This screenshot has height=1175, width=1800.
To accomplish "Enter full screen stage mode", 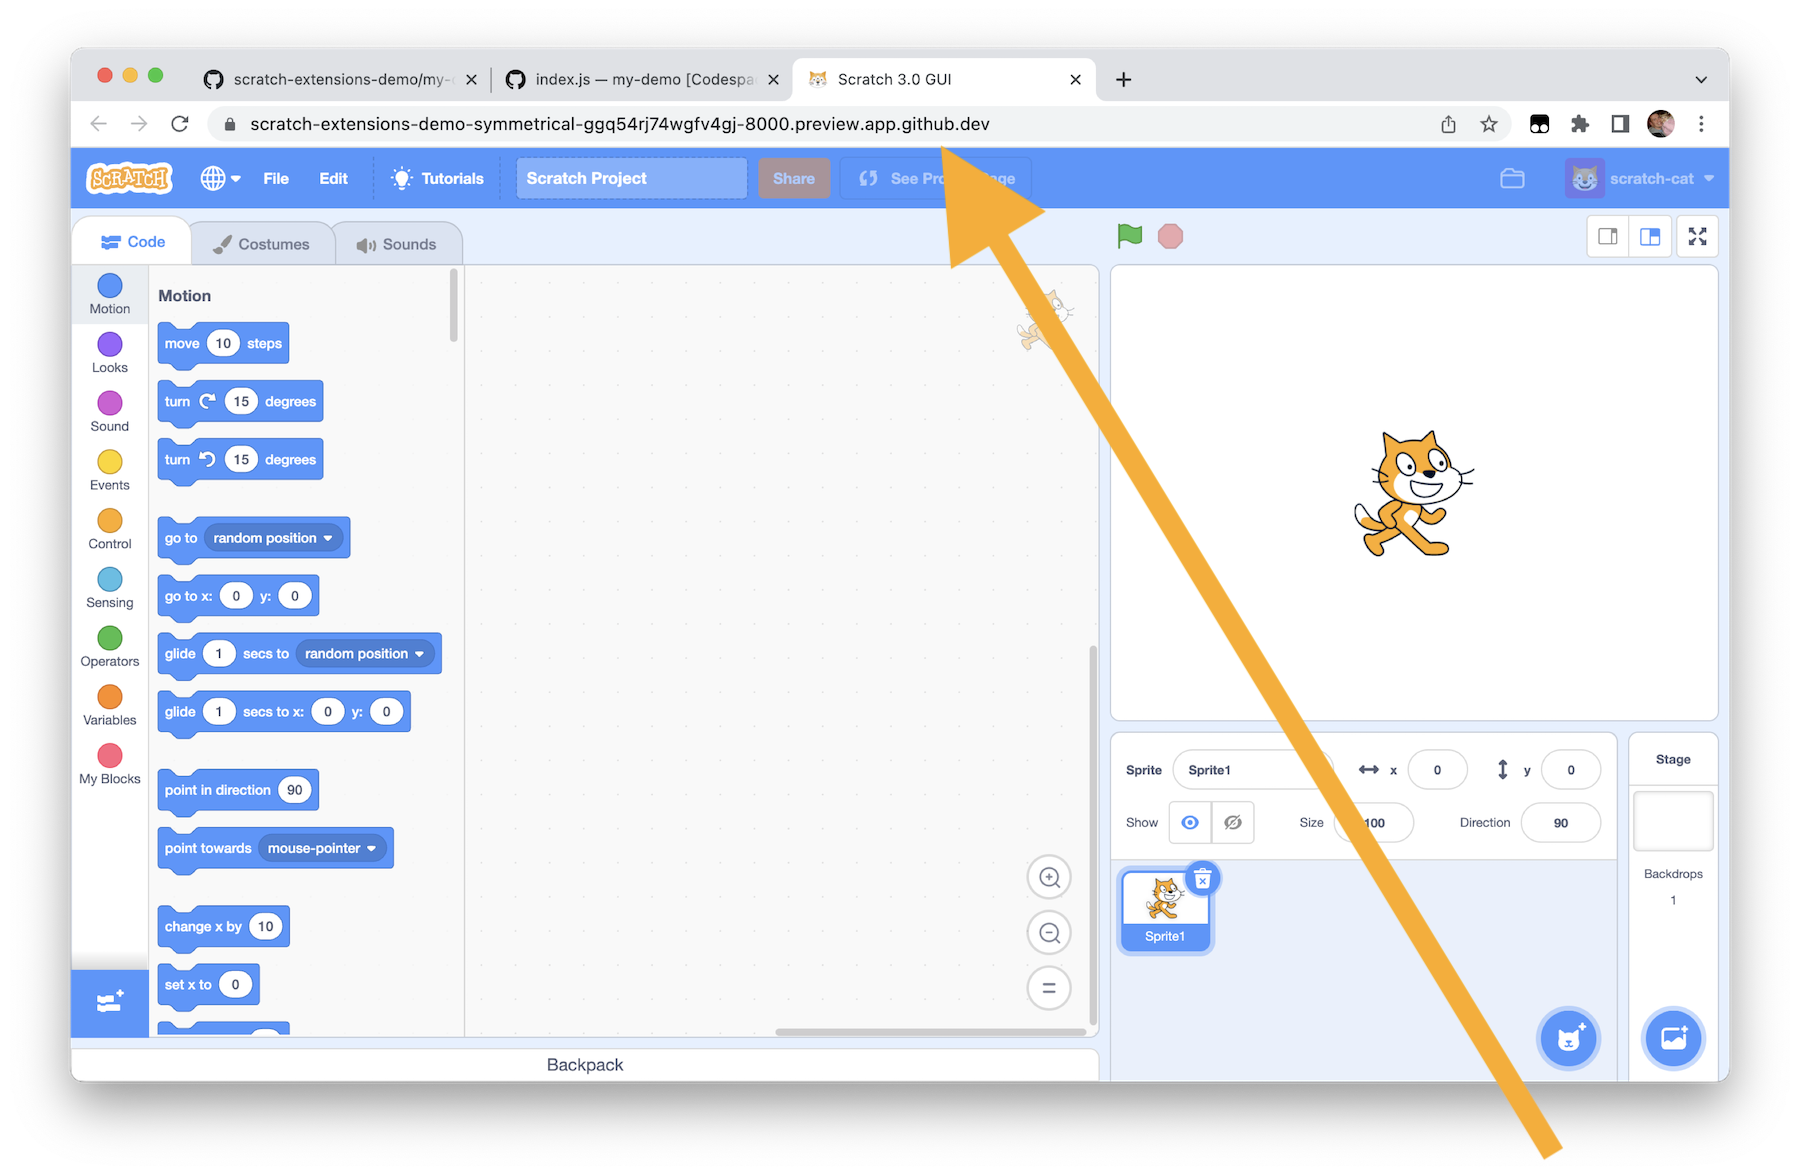I will pyautogui.click(x=1697, y=236).
